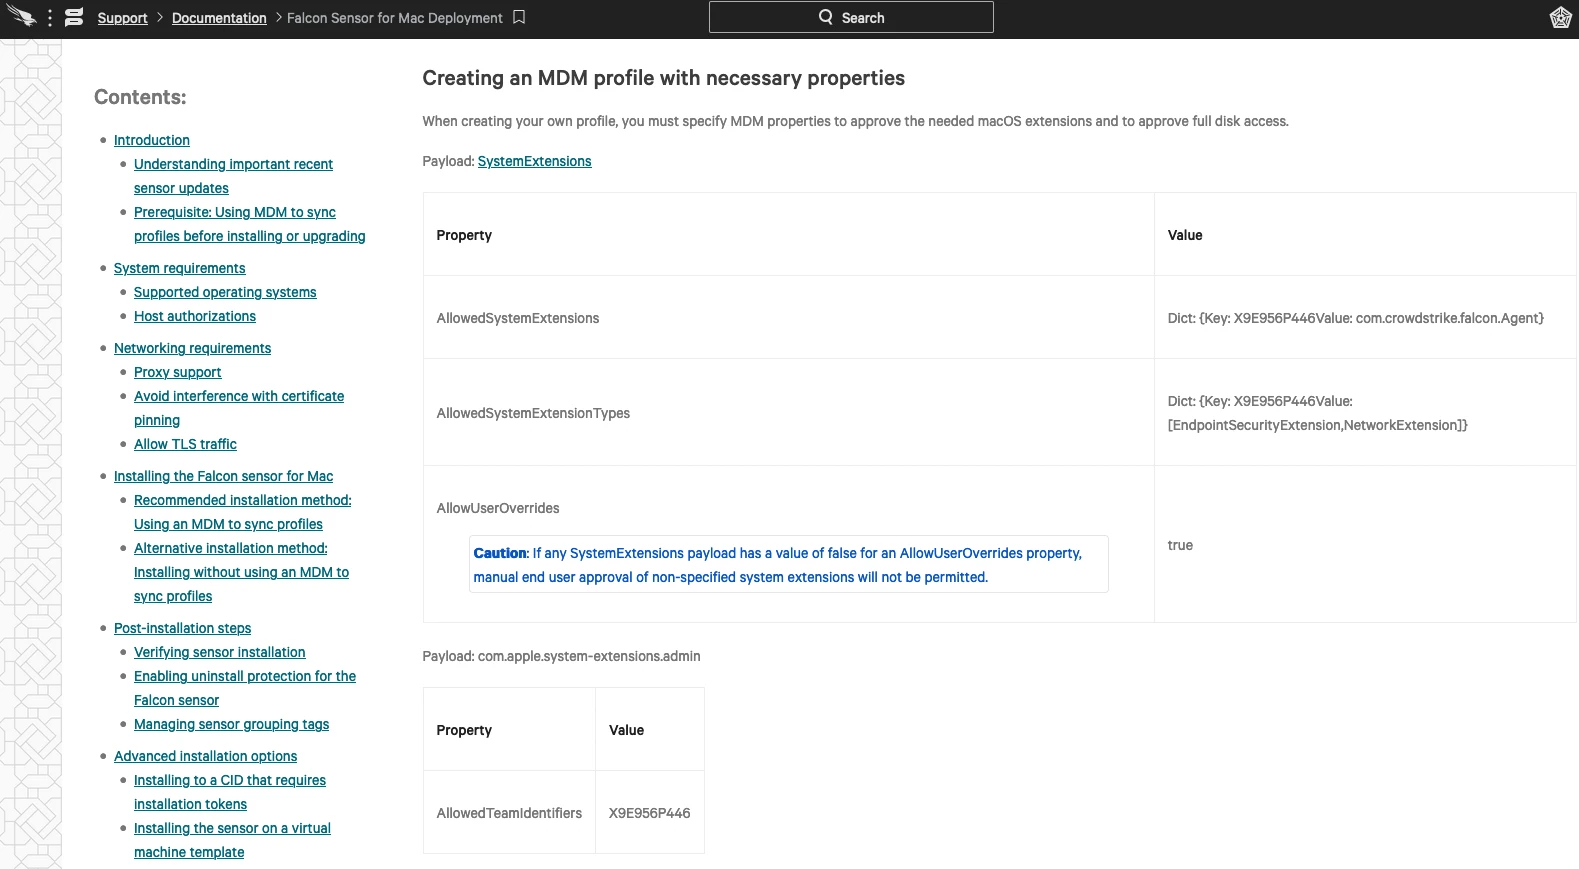Click 'Payload: com.apple.system-extensions.admin' text
The image size is (1579, 869).
[561, 656]
